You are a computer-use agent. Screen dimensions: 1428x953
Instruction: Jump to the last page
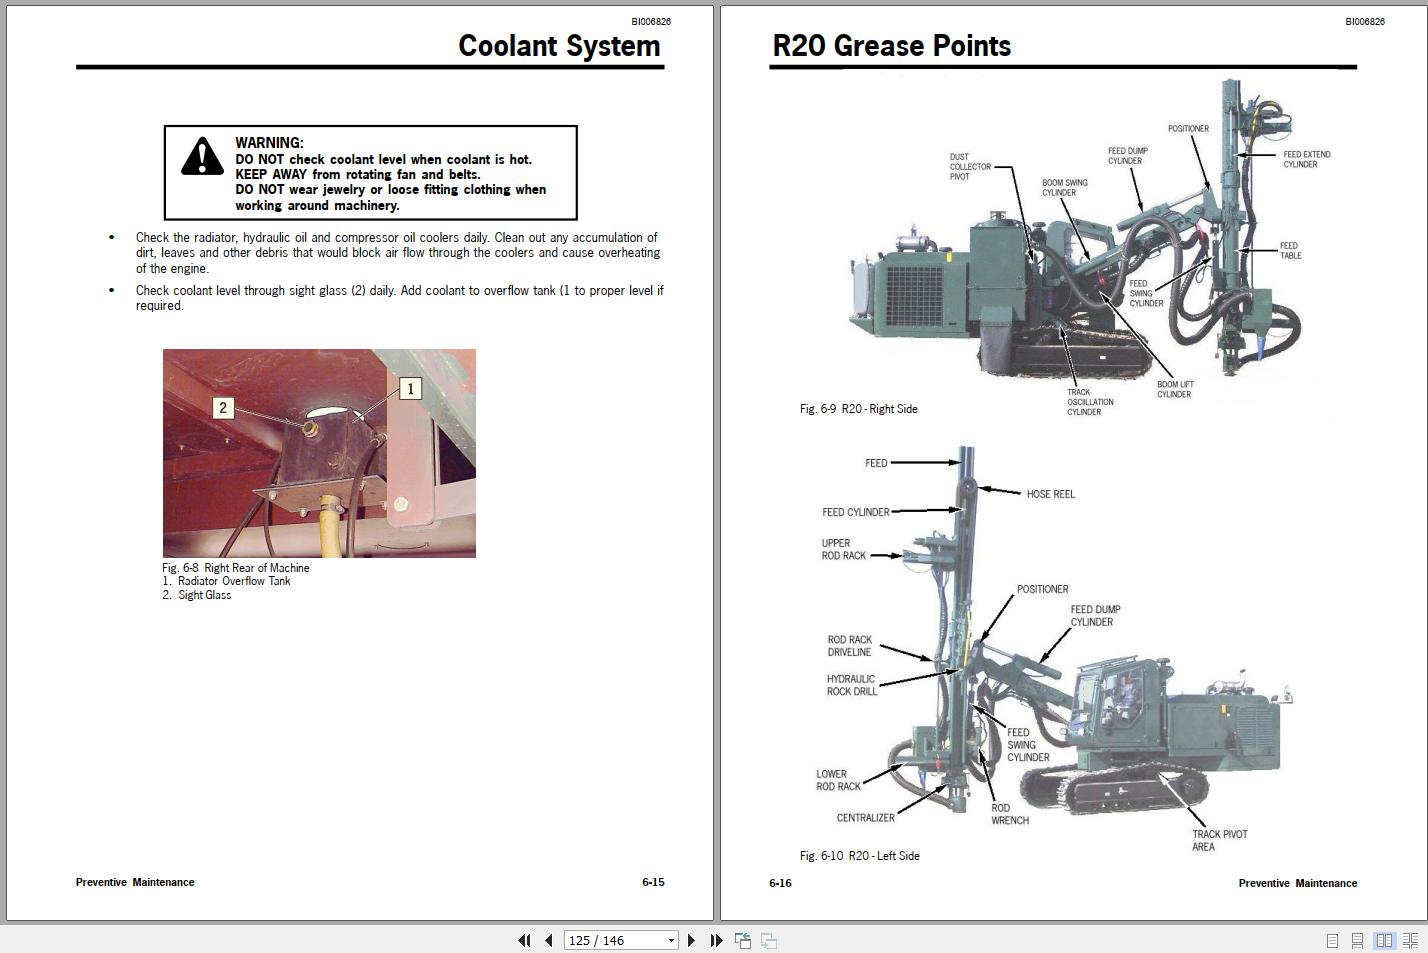(x=716, y=940)
